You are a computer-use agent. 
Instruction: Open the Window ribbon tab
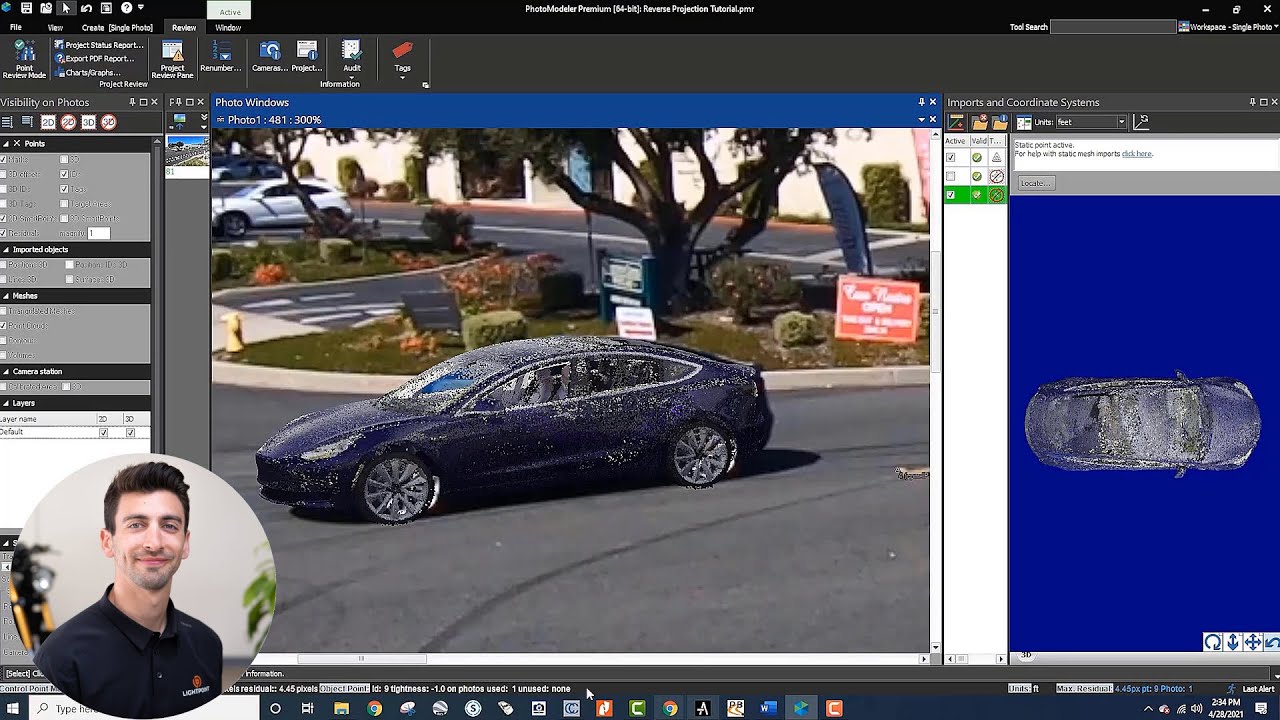[x=228, y=28]
